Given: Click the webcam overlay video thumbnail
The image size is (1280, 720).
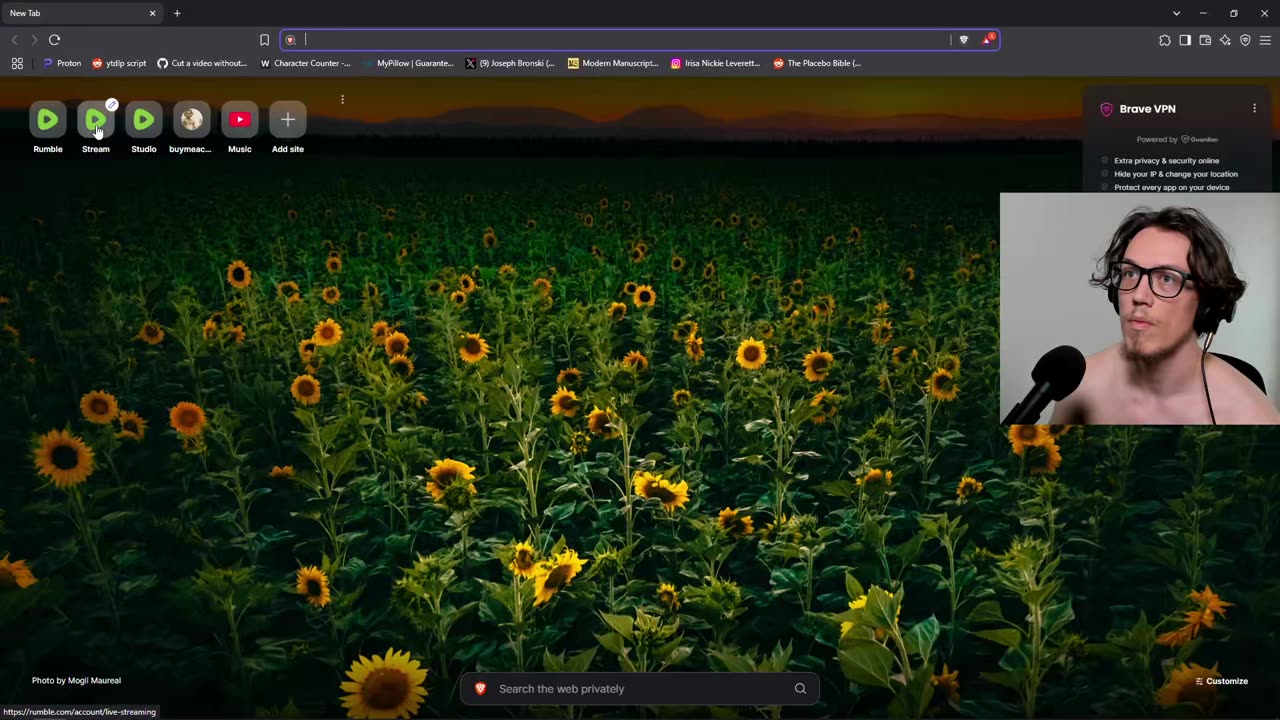Looking at the screenshot, I should click(x=1140, y=309).
